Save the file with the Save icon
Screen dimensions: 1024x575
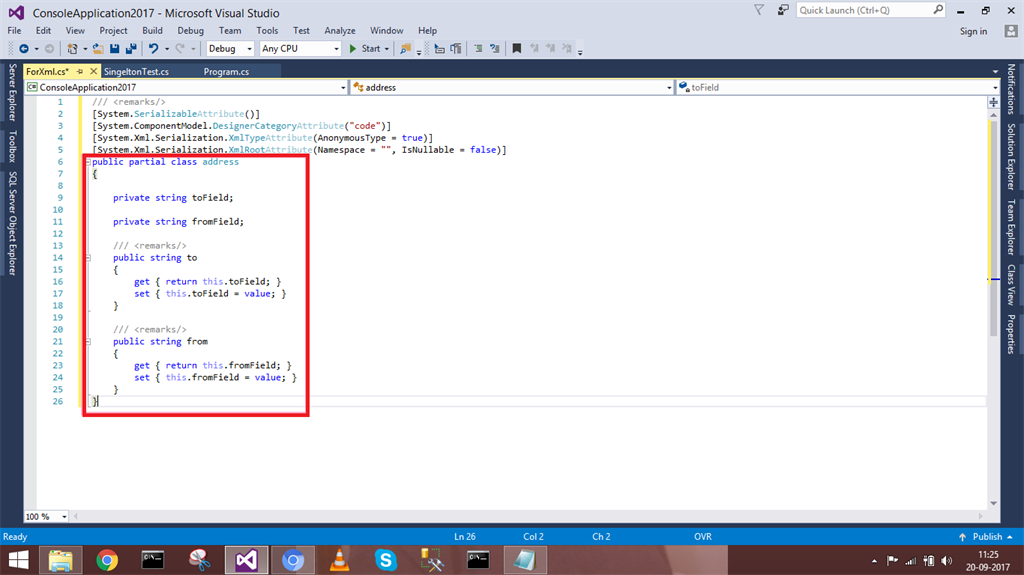(x=114, y=48)
